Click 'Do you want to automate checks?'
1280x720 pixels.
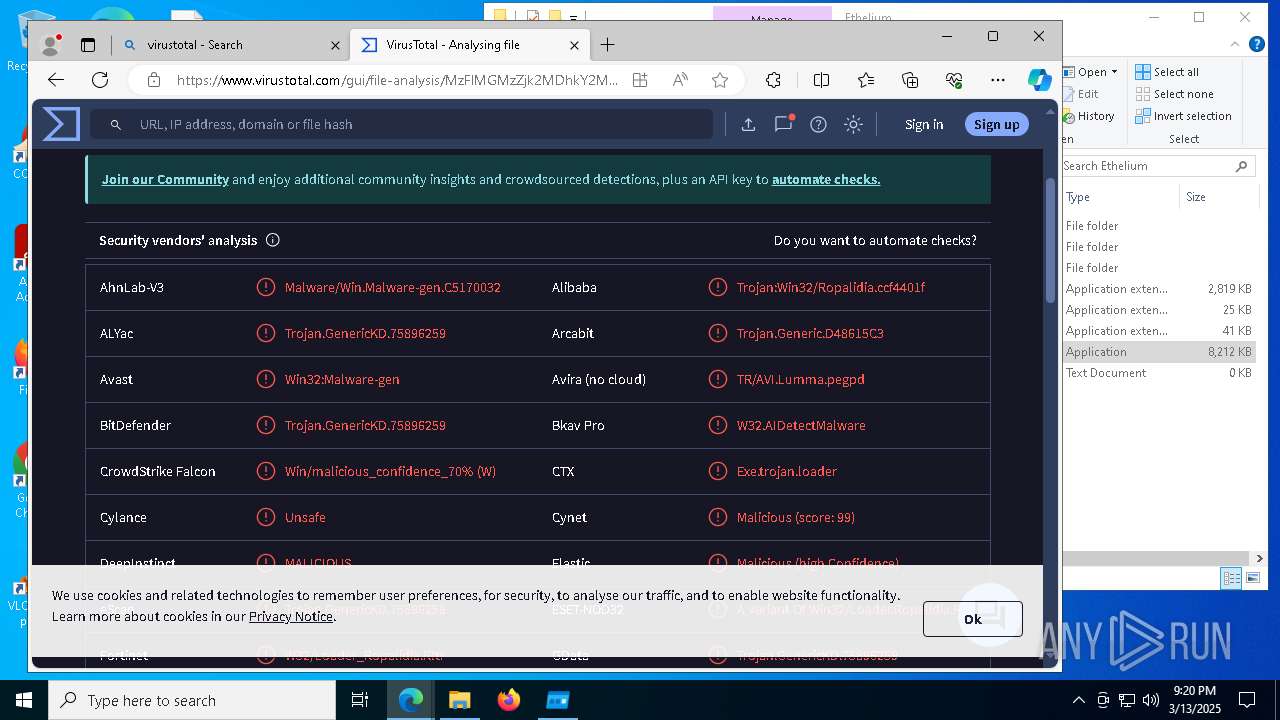875,240
